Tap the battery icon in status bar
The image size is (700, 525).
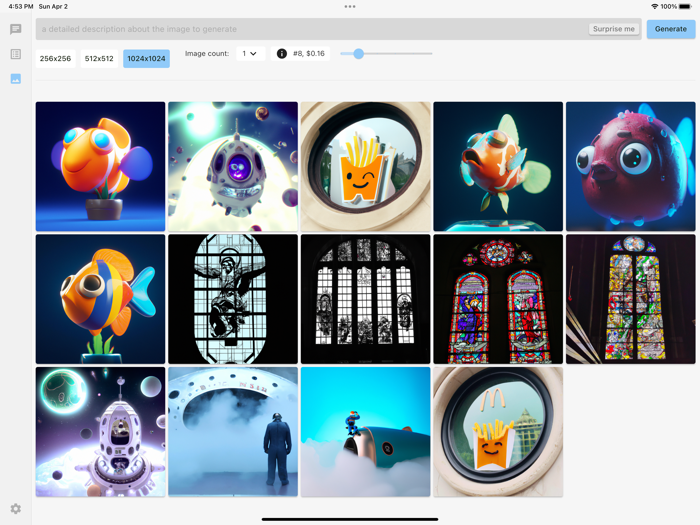685,6
